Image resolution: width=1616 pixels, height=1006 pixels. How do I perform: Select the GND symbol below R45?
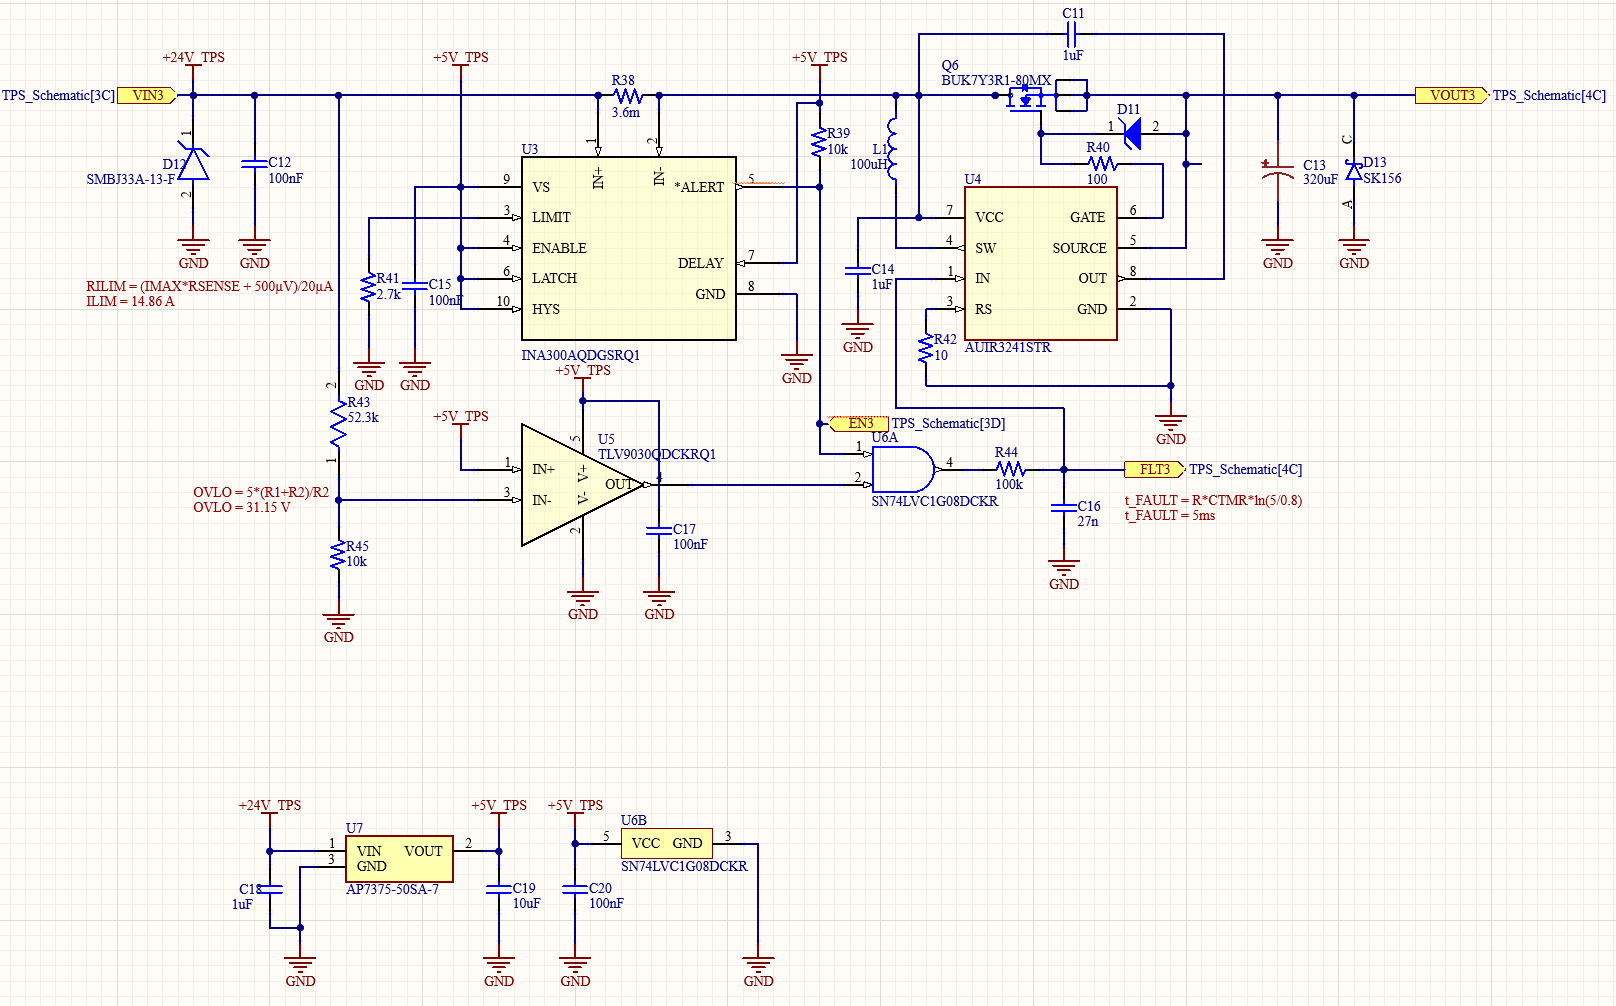(339, 628)
